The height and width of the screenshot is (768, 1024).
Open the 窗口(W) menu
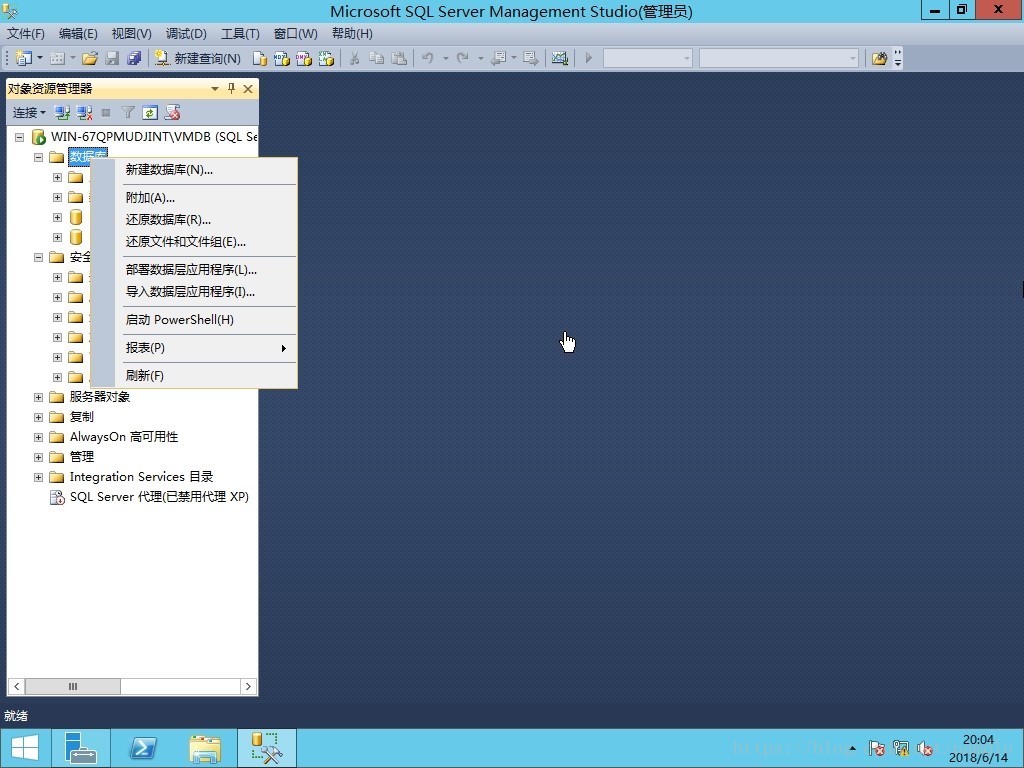tap(295, 33)
